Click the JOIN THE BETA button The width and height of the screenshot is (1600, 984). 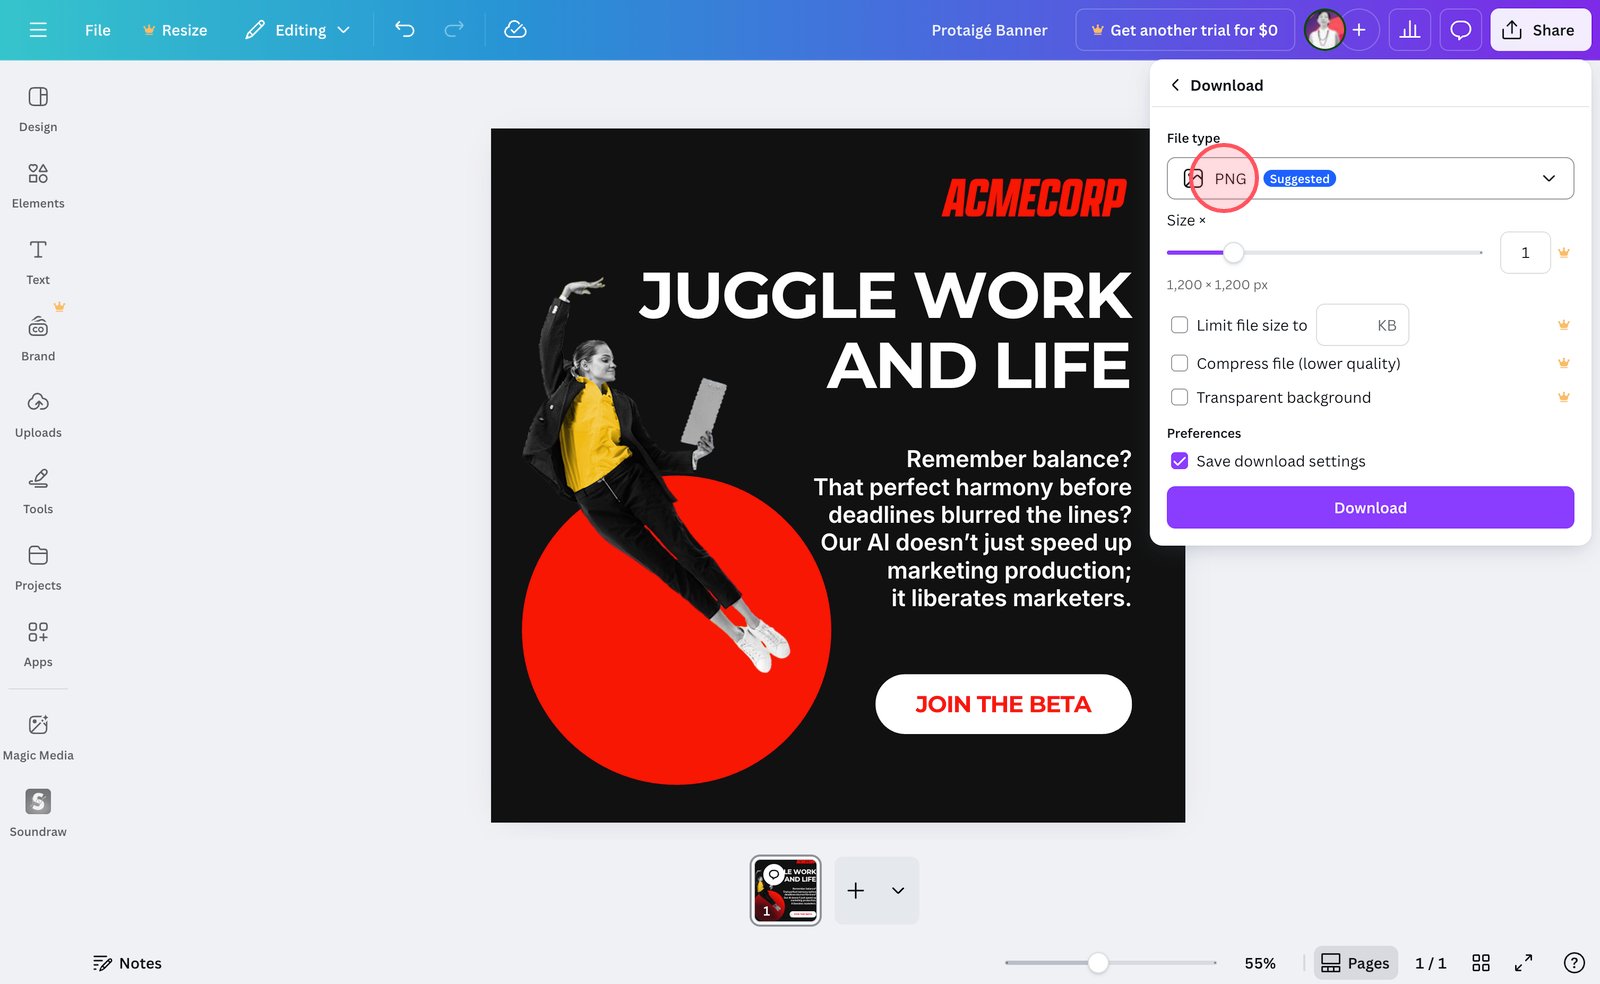(1003, 704)
